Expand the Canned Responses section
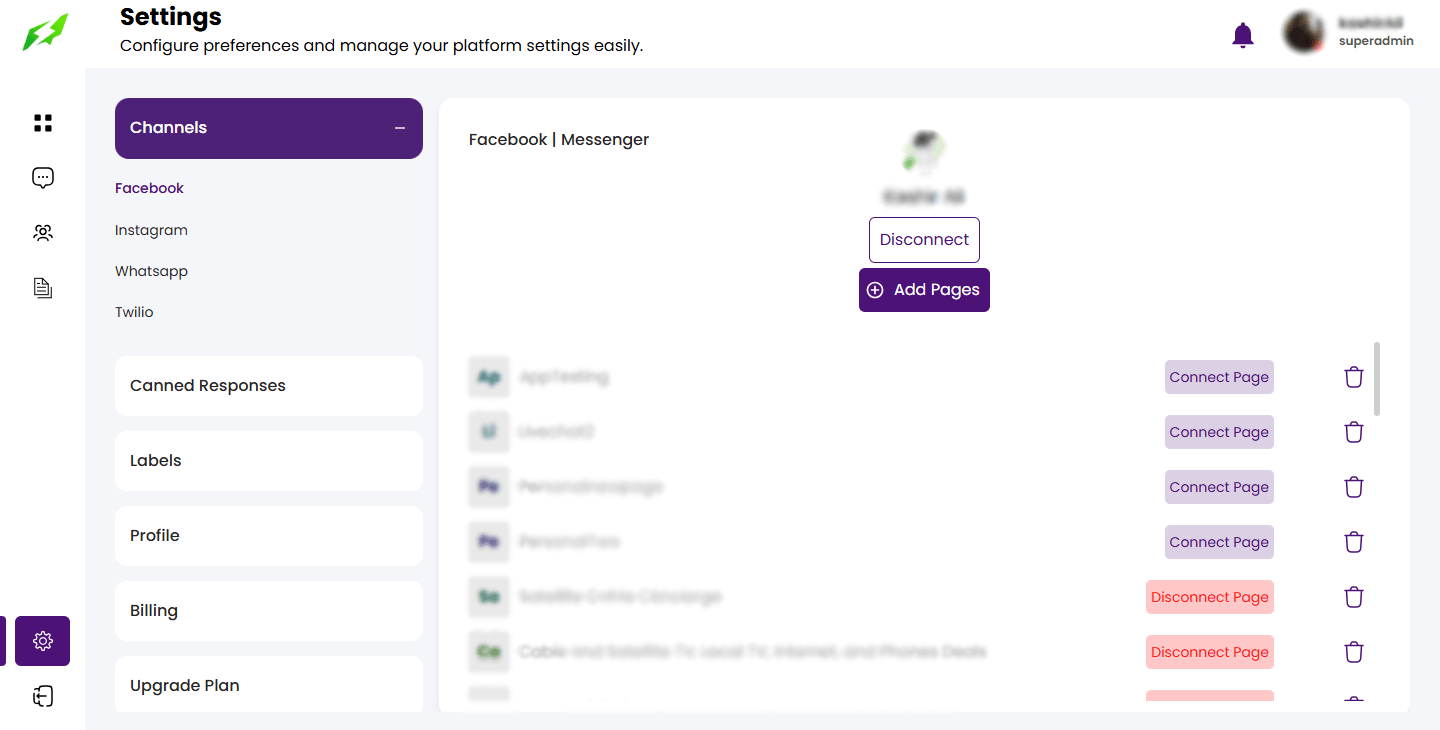 (x=268, y=386)
